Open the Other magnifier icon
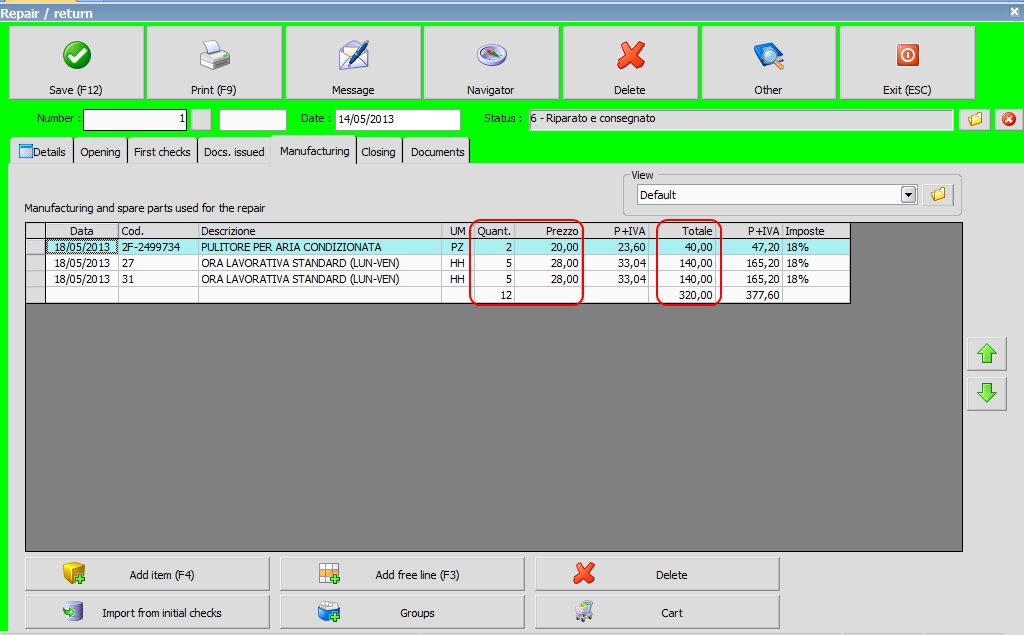Screen dimensions: 1024x635 coord(769,56)
